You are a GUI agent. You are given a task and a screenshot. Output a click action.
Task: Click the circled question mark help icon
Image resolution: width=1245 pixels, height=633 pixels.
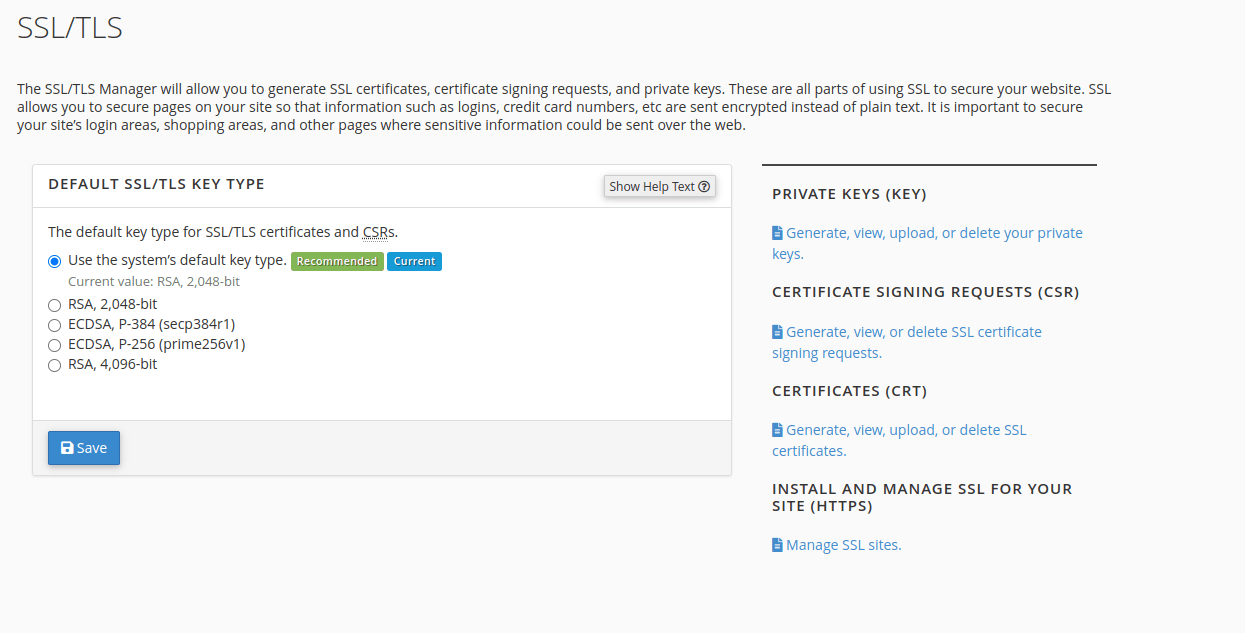click(705, 186)
